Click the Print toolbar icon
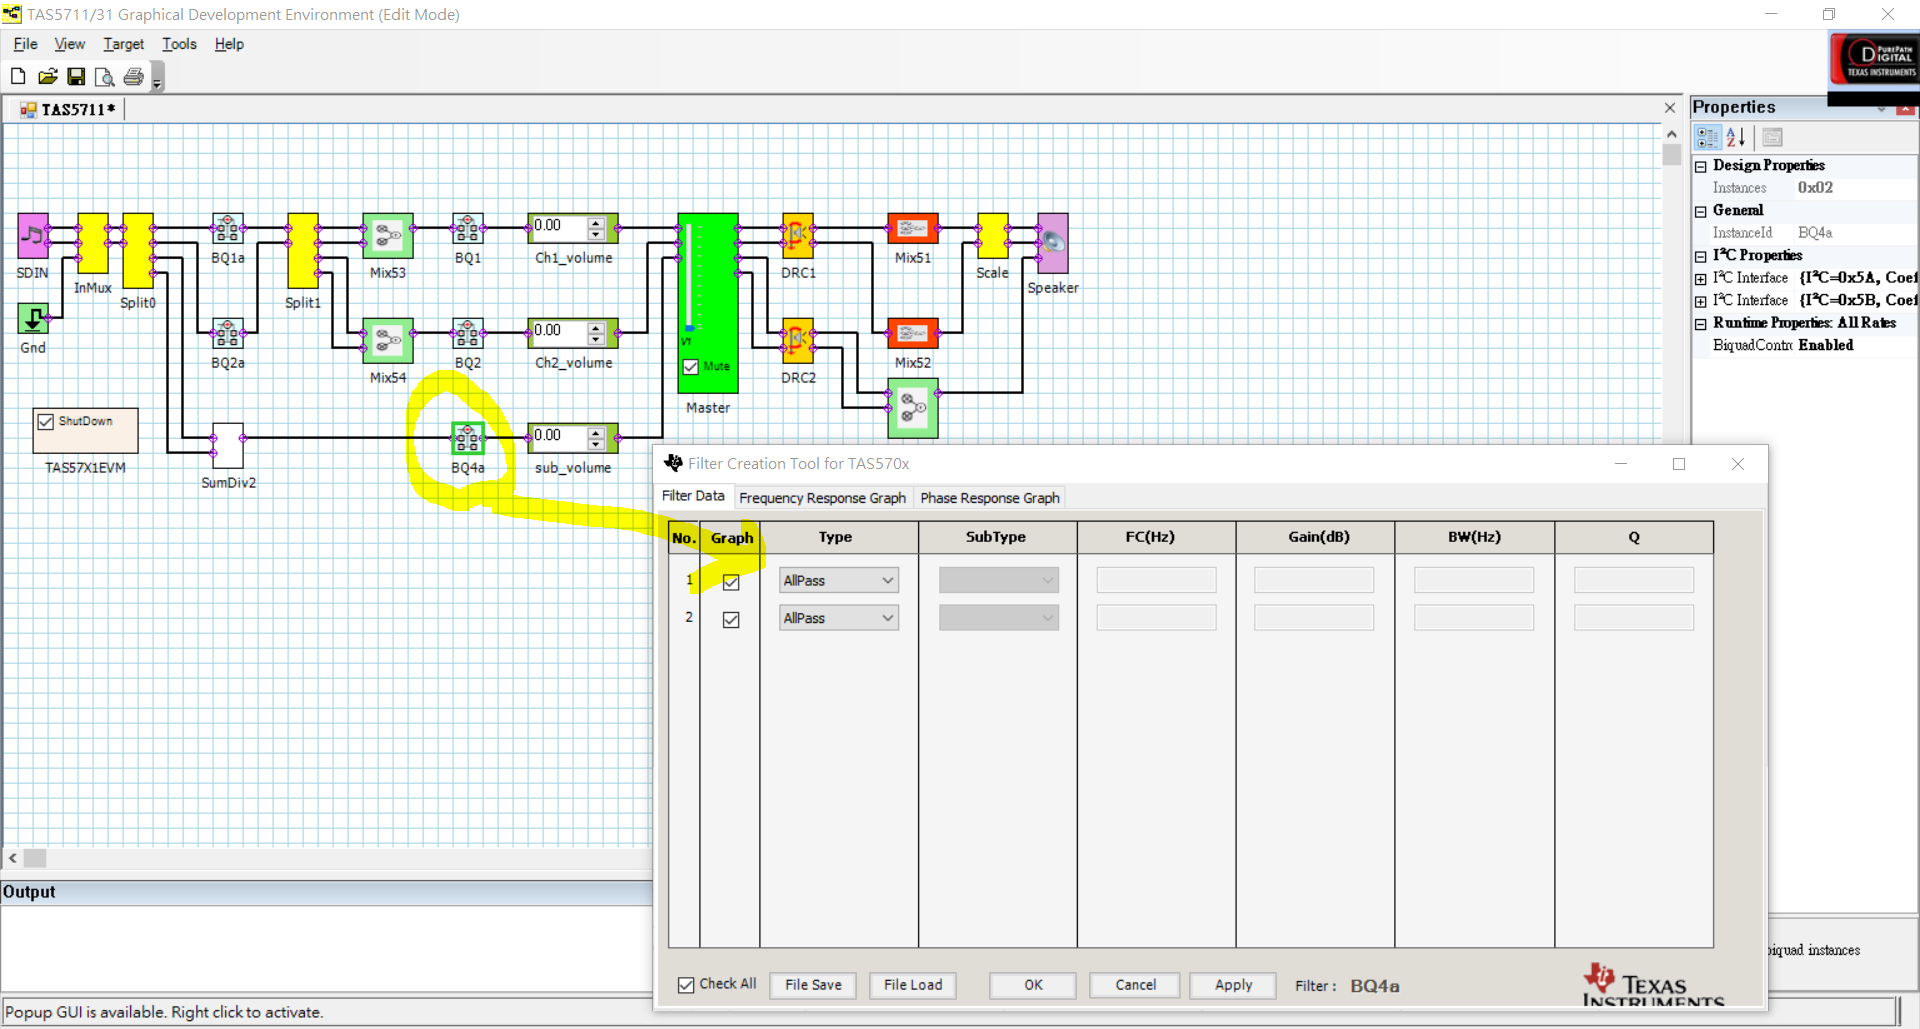The height and width of the screenshot is (1029, 1920). click(x=133, y=76)
